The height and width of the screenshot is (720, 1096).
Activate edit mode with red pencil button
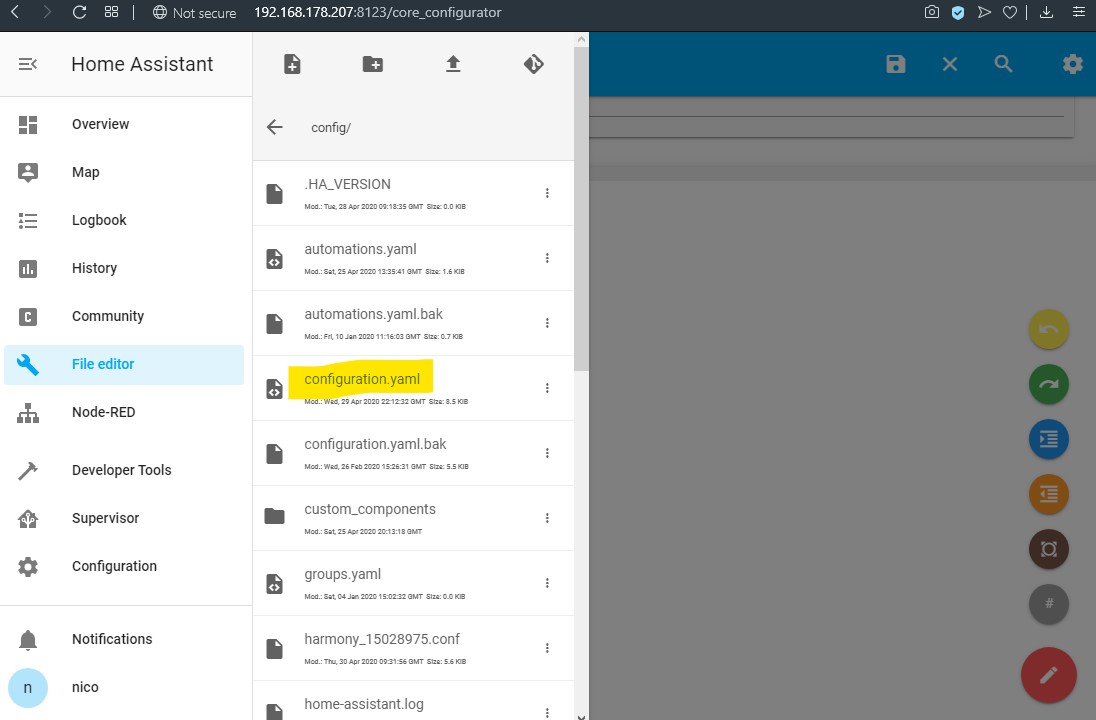tap(1048, 675)
